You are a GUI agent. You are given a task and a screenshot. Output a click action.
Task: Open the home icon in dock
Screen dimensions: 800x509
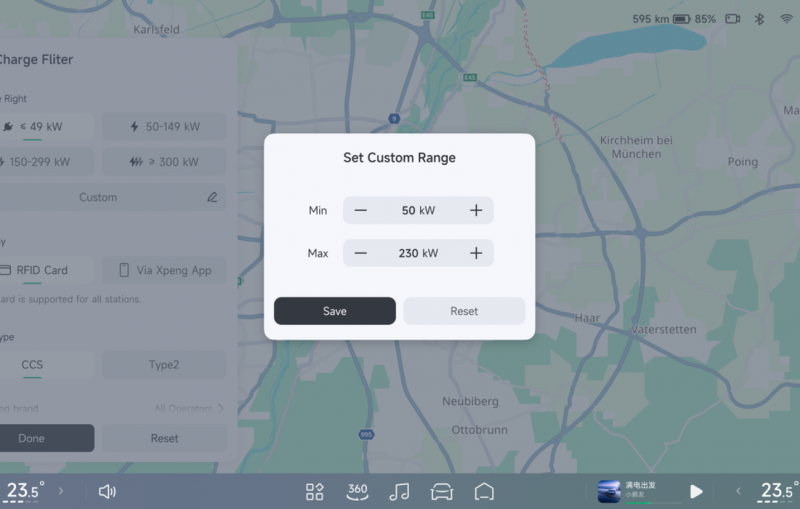(484, 491)
